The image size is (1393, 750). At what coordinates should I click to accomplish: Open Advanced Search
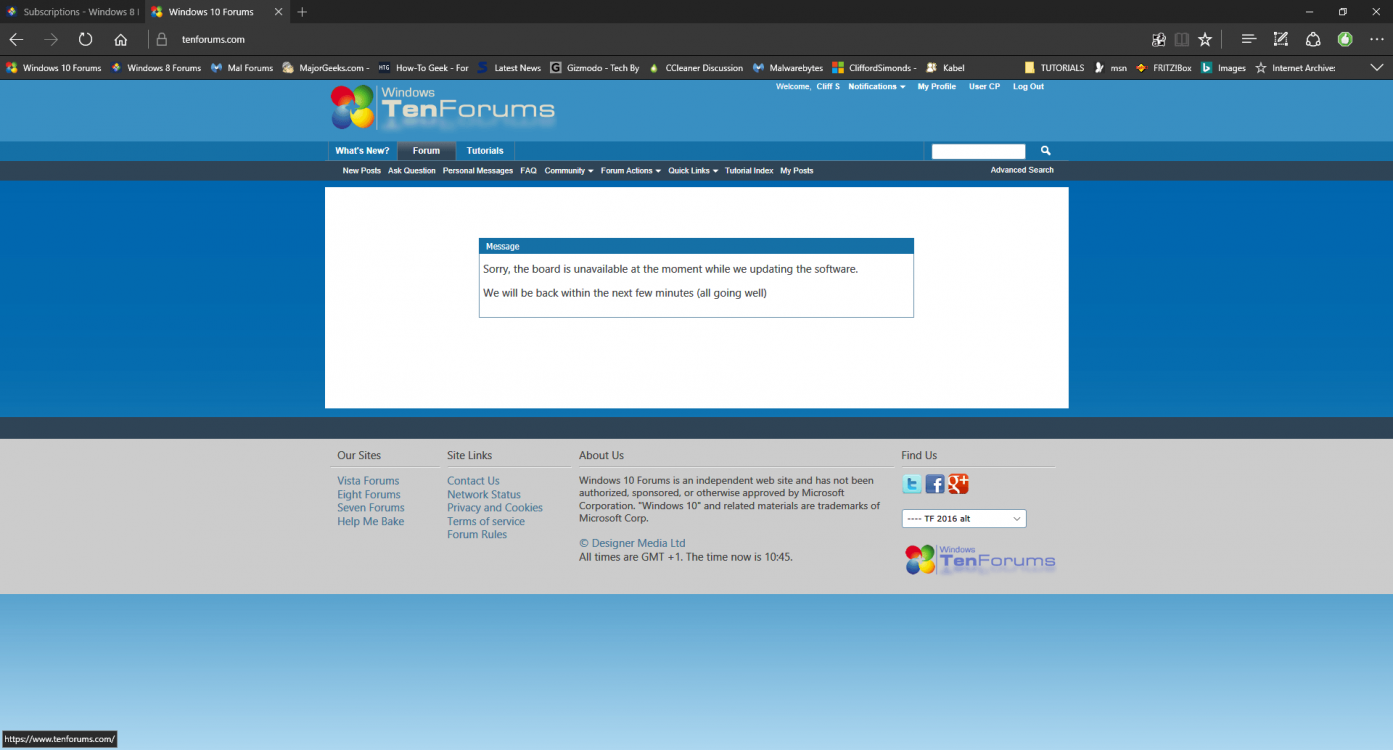[x=1022, y=170]
